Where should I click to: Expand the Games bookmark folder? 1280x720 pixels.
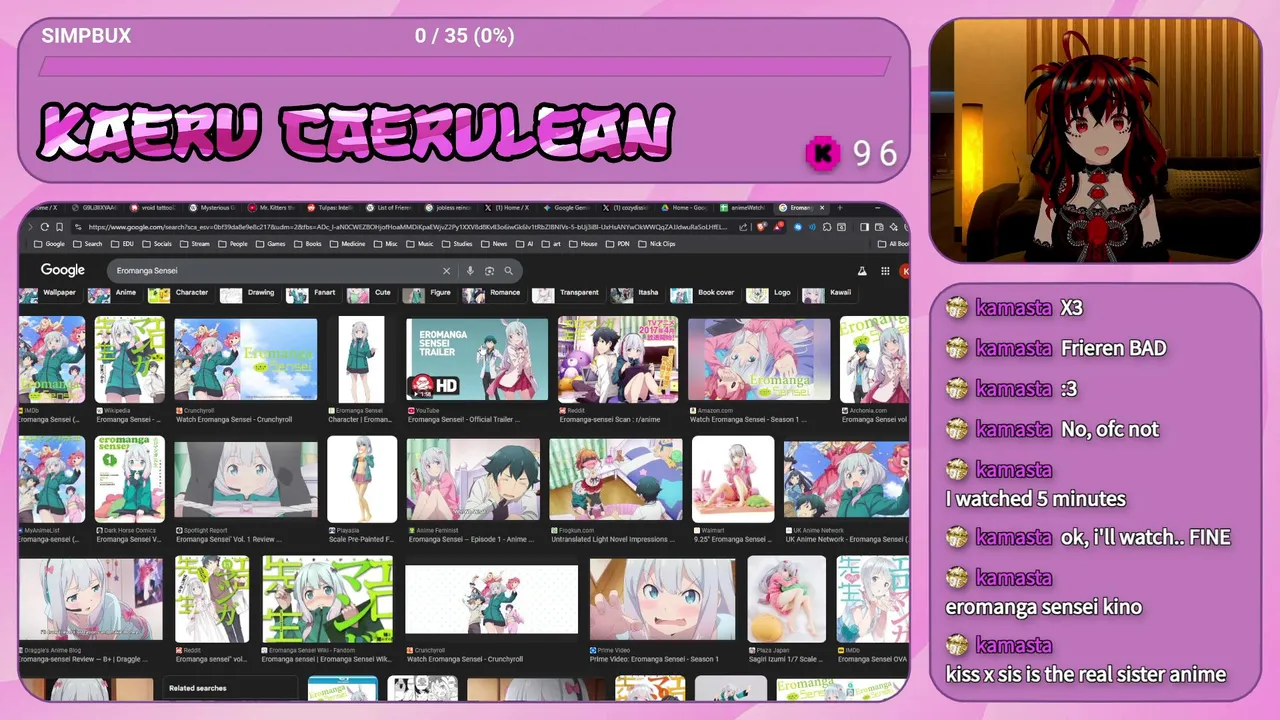pyautogui.click(x=271, y=244)
